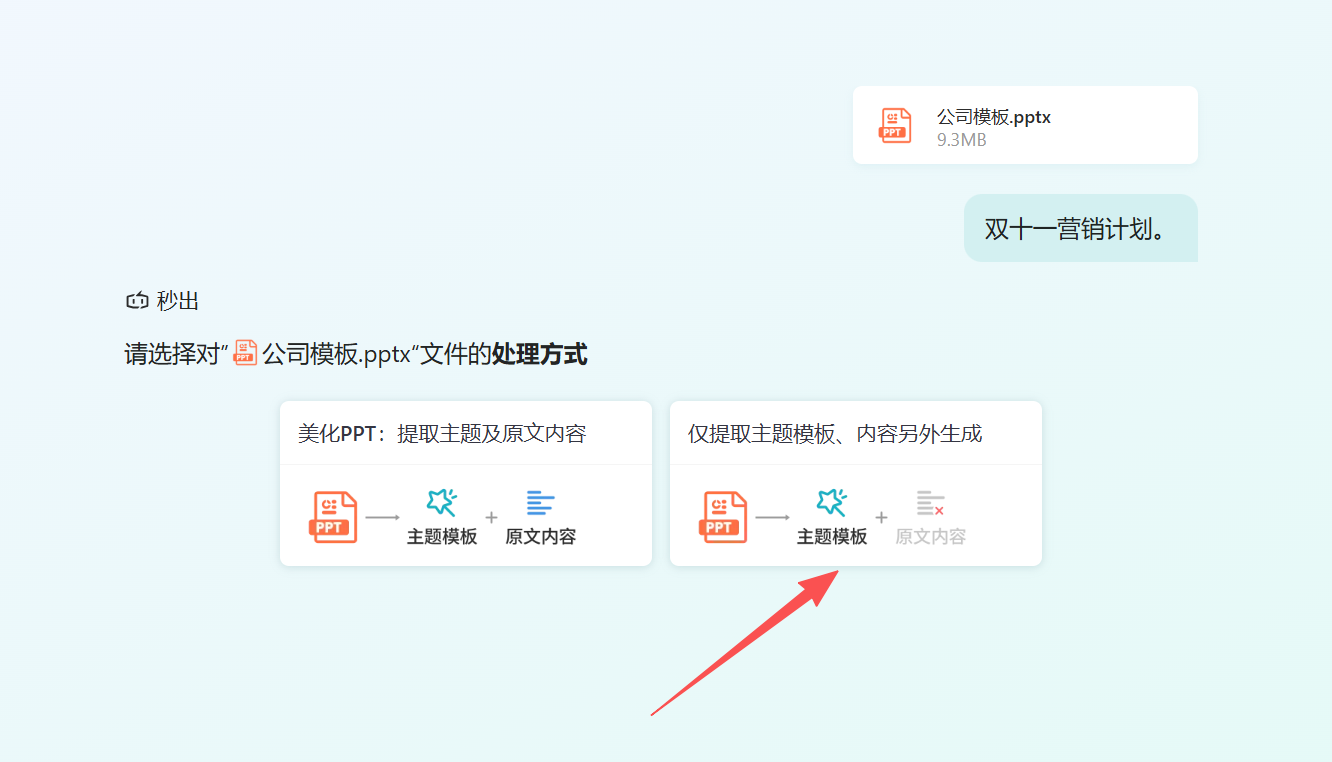
Task: Click the PPT file icon in the attachment card
Action: pos(895,125)
